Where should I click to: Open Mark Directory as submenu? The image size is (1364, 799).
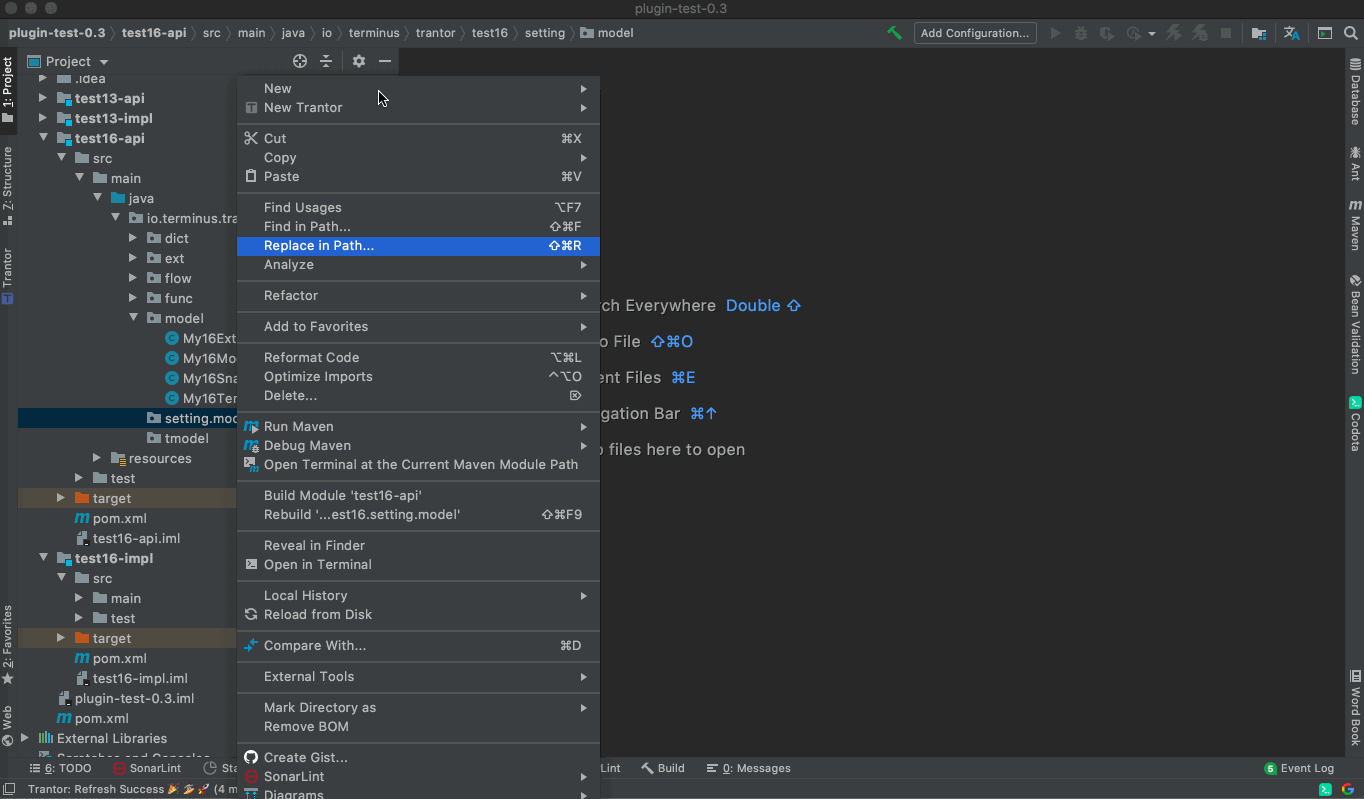click(418, 708)
